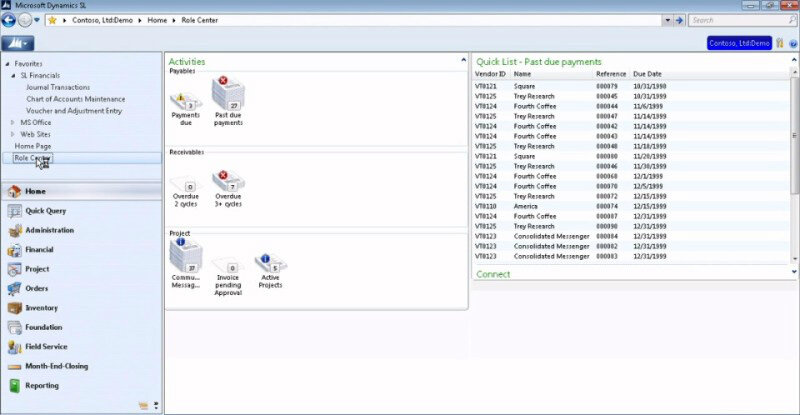Screen dimensions: 800x415
Task: Select Financial in the navigation pane
Action: pos(39,249)
